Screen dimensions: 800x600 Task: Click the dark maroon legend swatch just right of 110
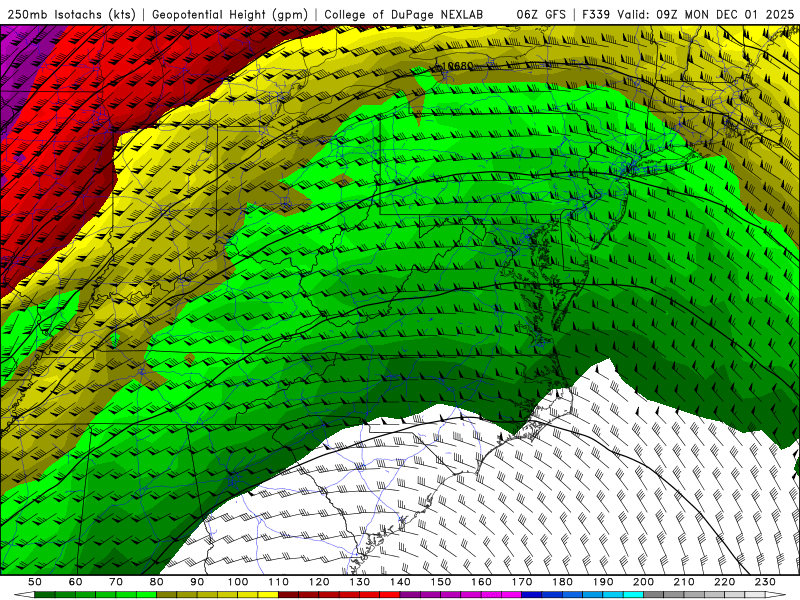tap(288, 595)
